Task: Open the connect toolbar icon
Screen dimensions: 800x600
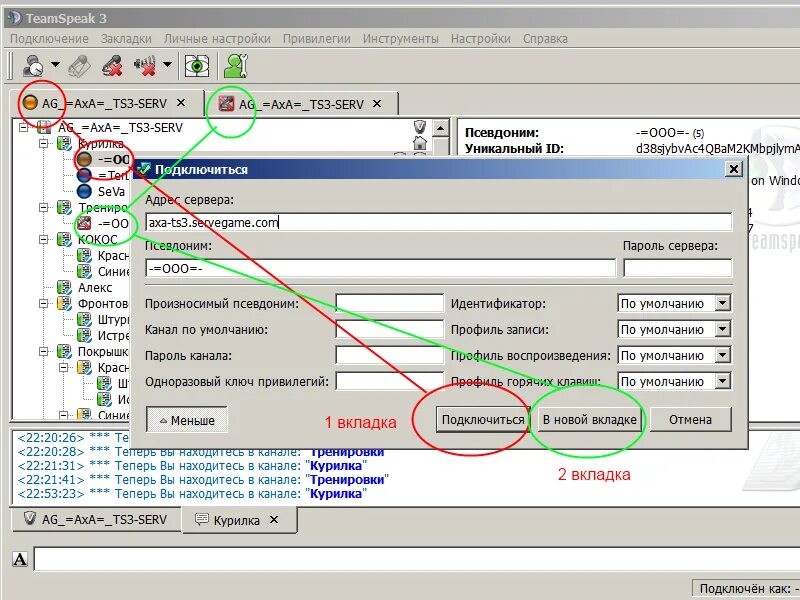Action: 33,65
